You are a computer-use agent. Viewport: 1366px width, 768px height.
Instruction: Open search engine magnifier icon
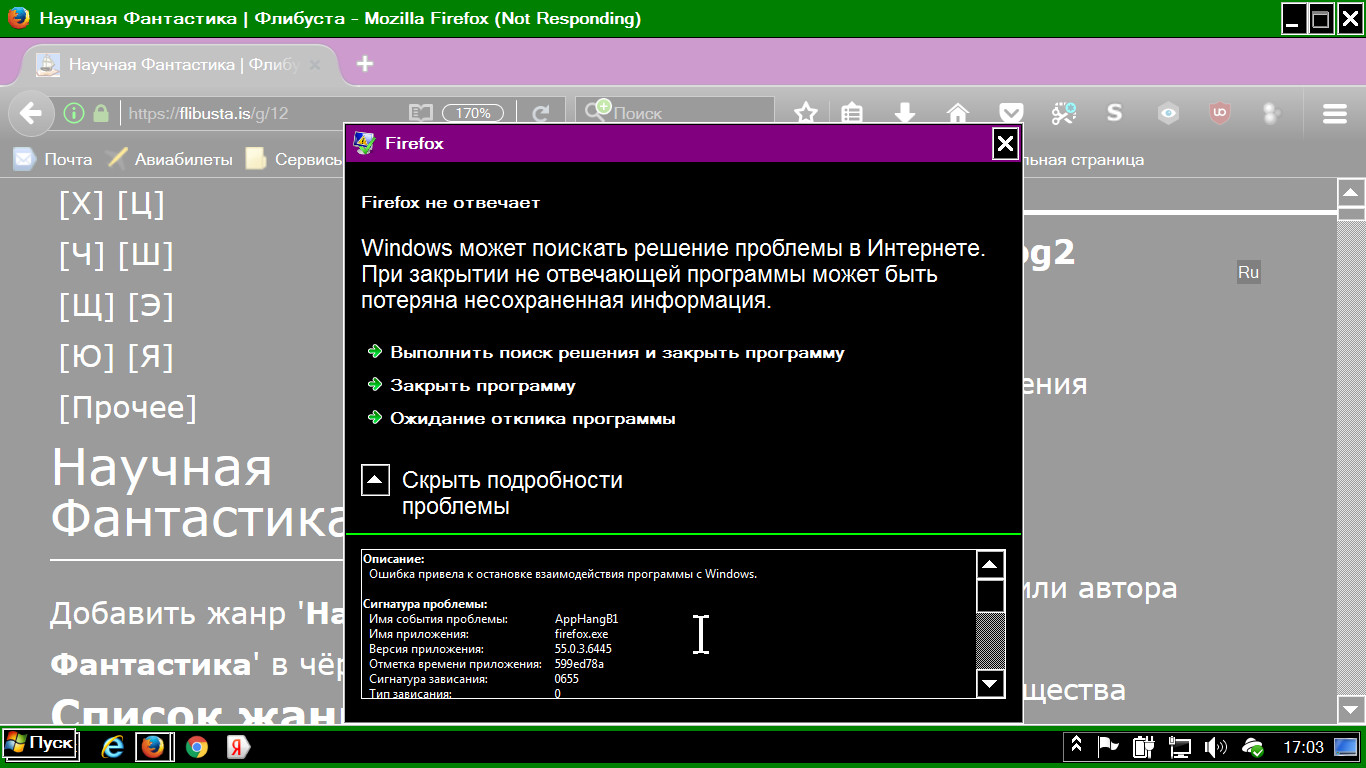tap(597, 111)
